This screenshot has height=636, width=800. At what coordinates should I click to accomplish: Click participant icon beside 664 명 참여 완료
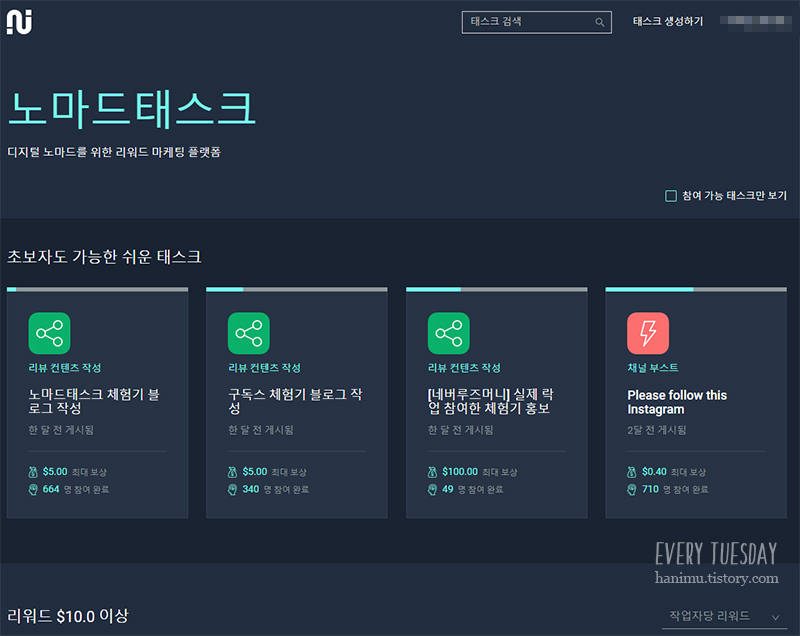[33, 490]
